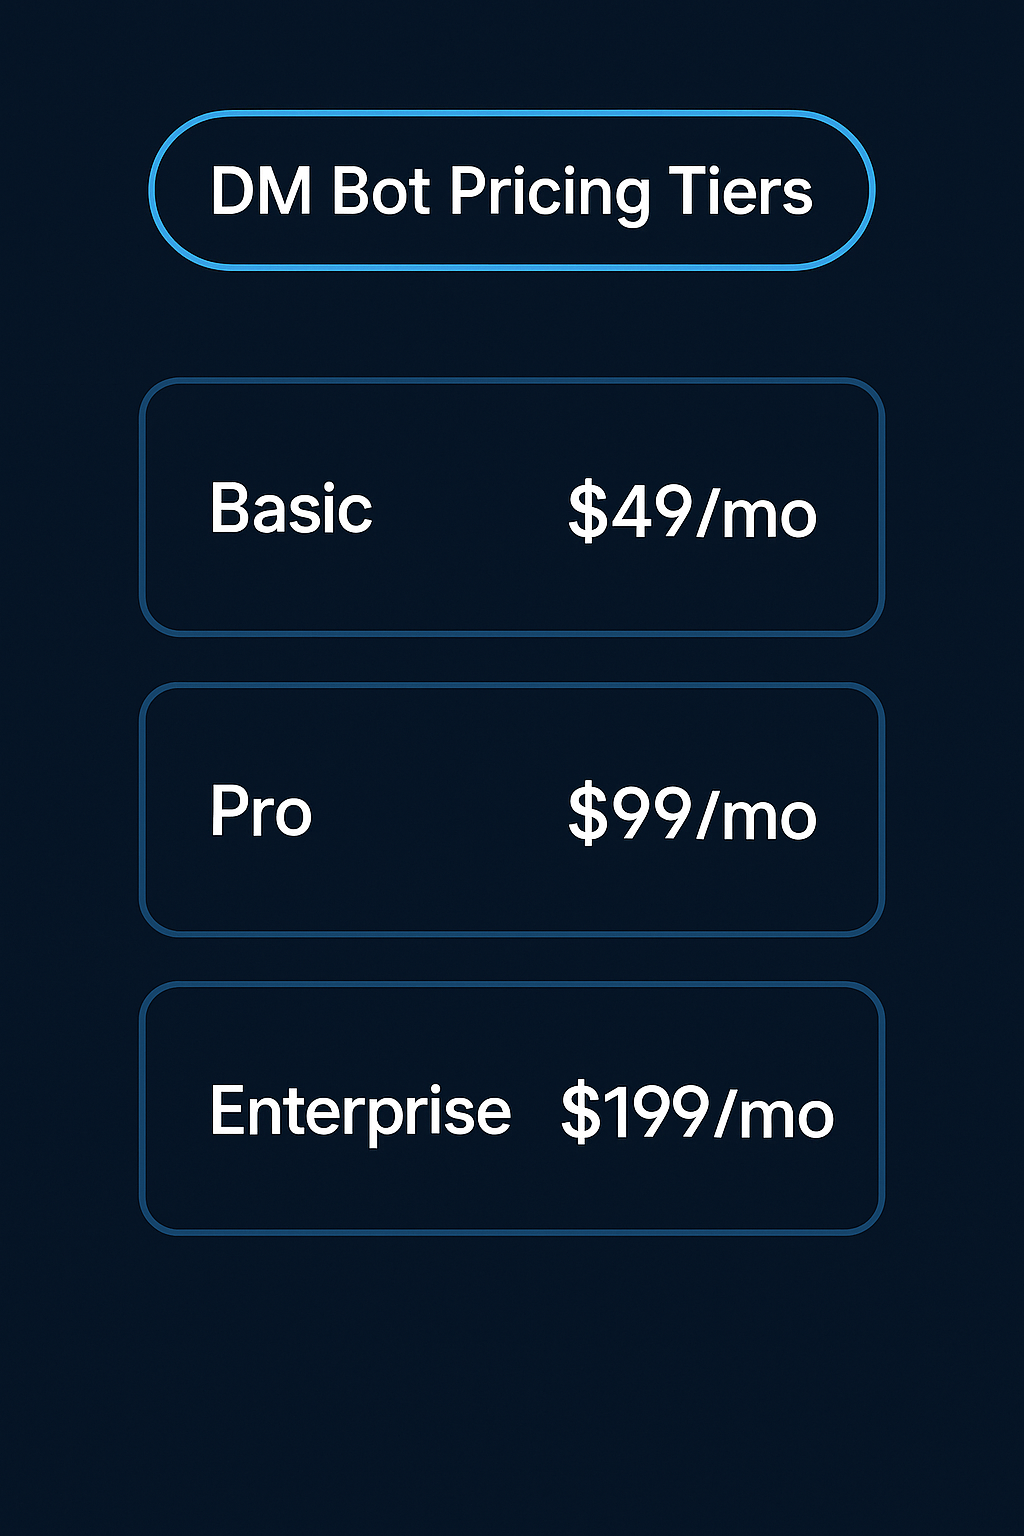Click the dollar sign in the $99 price

[588, 814]
